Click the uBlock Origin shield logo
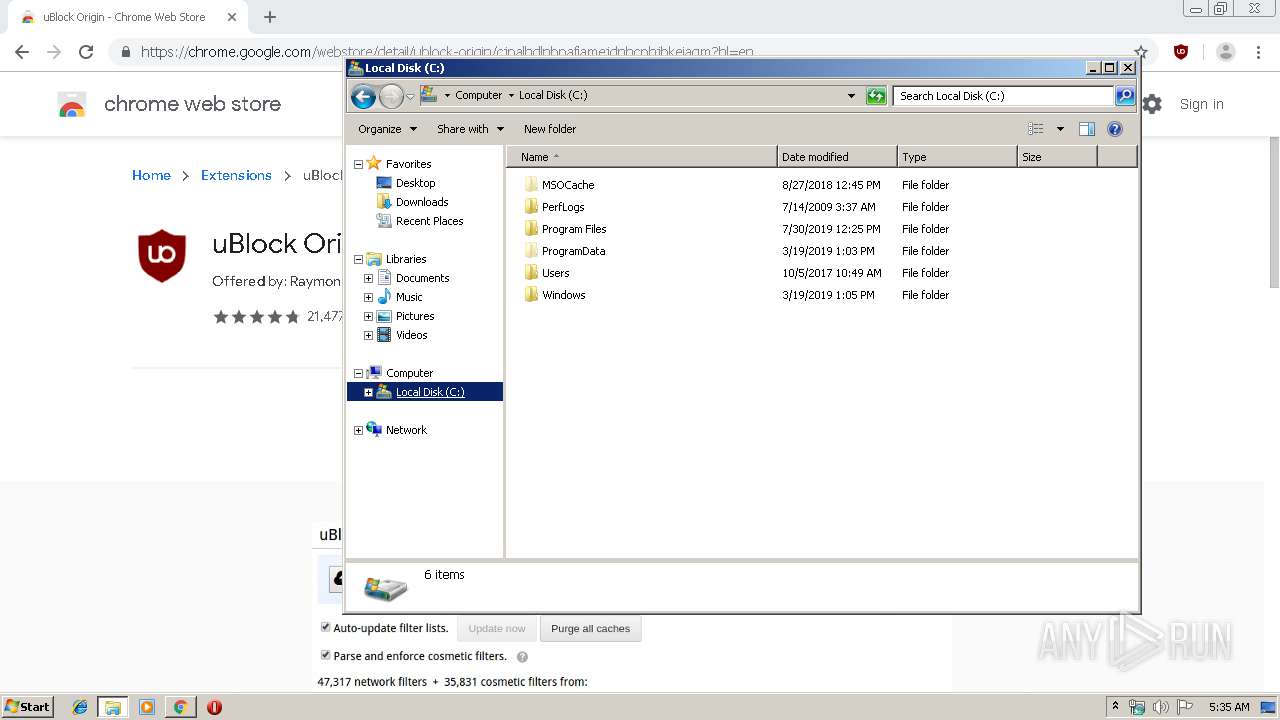Image resolution: width=1280 pixels, height=720 pixels. (162, 256)
